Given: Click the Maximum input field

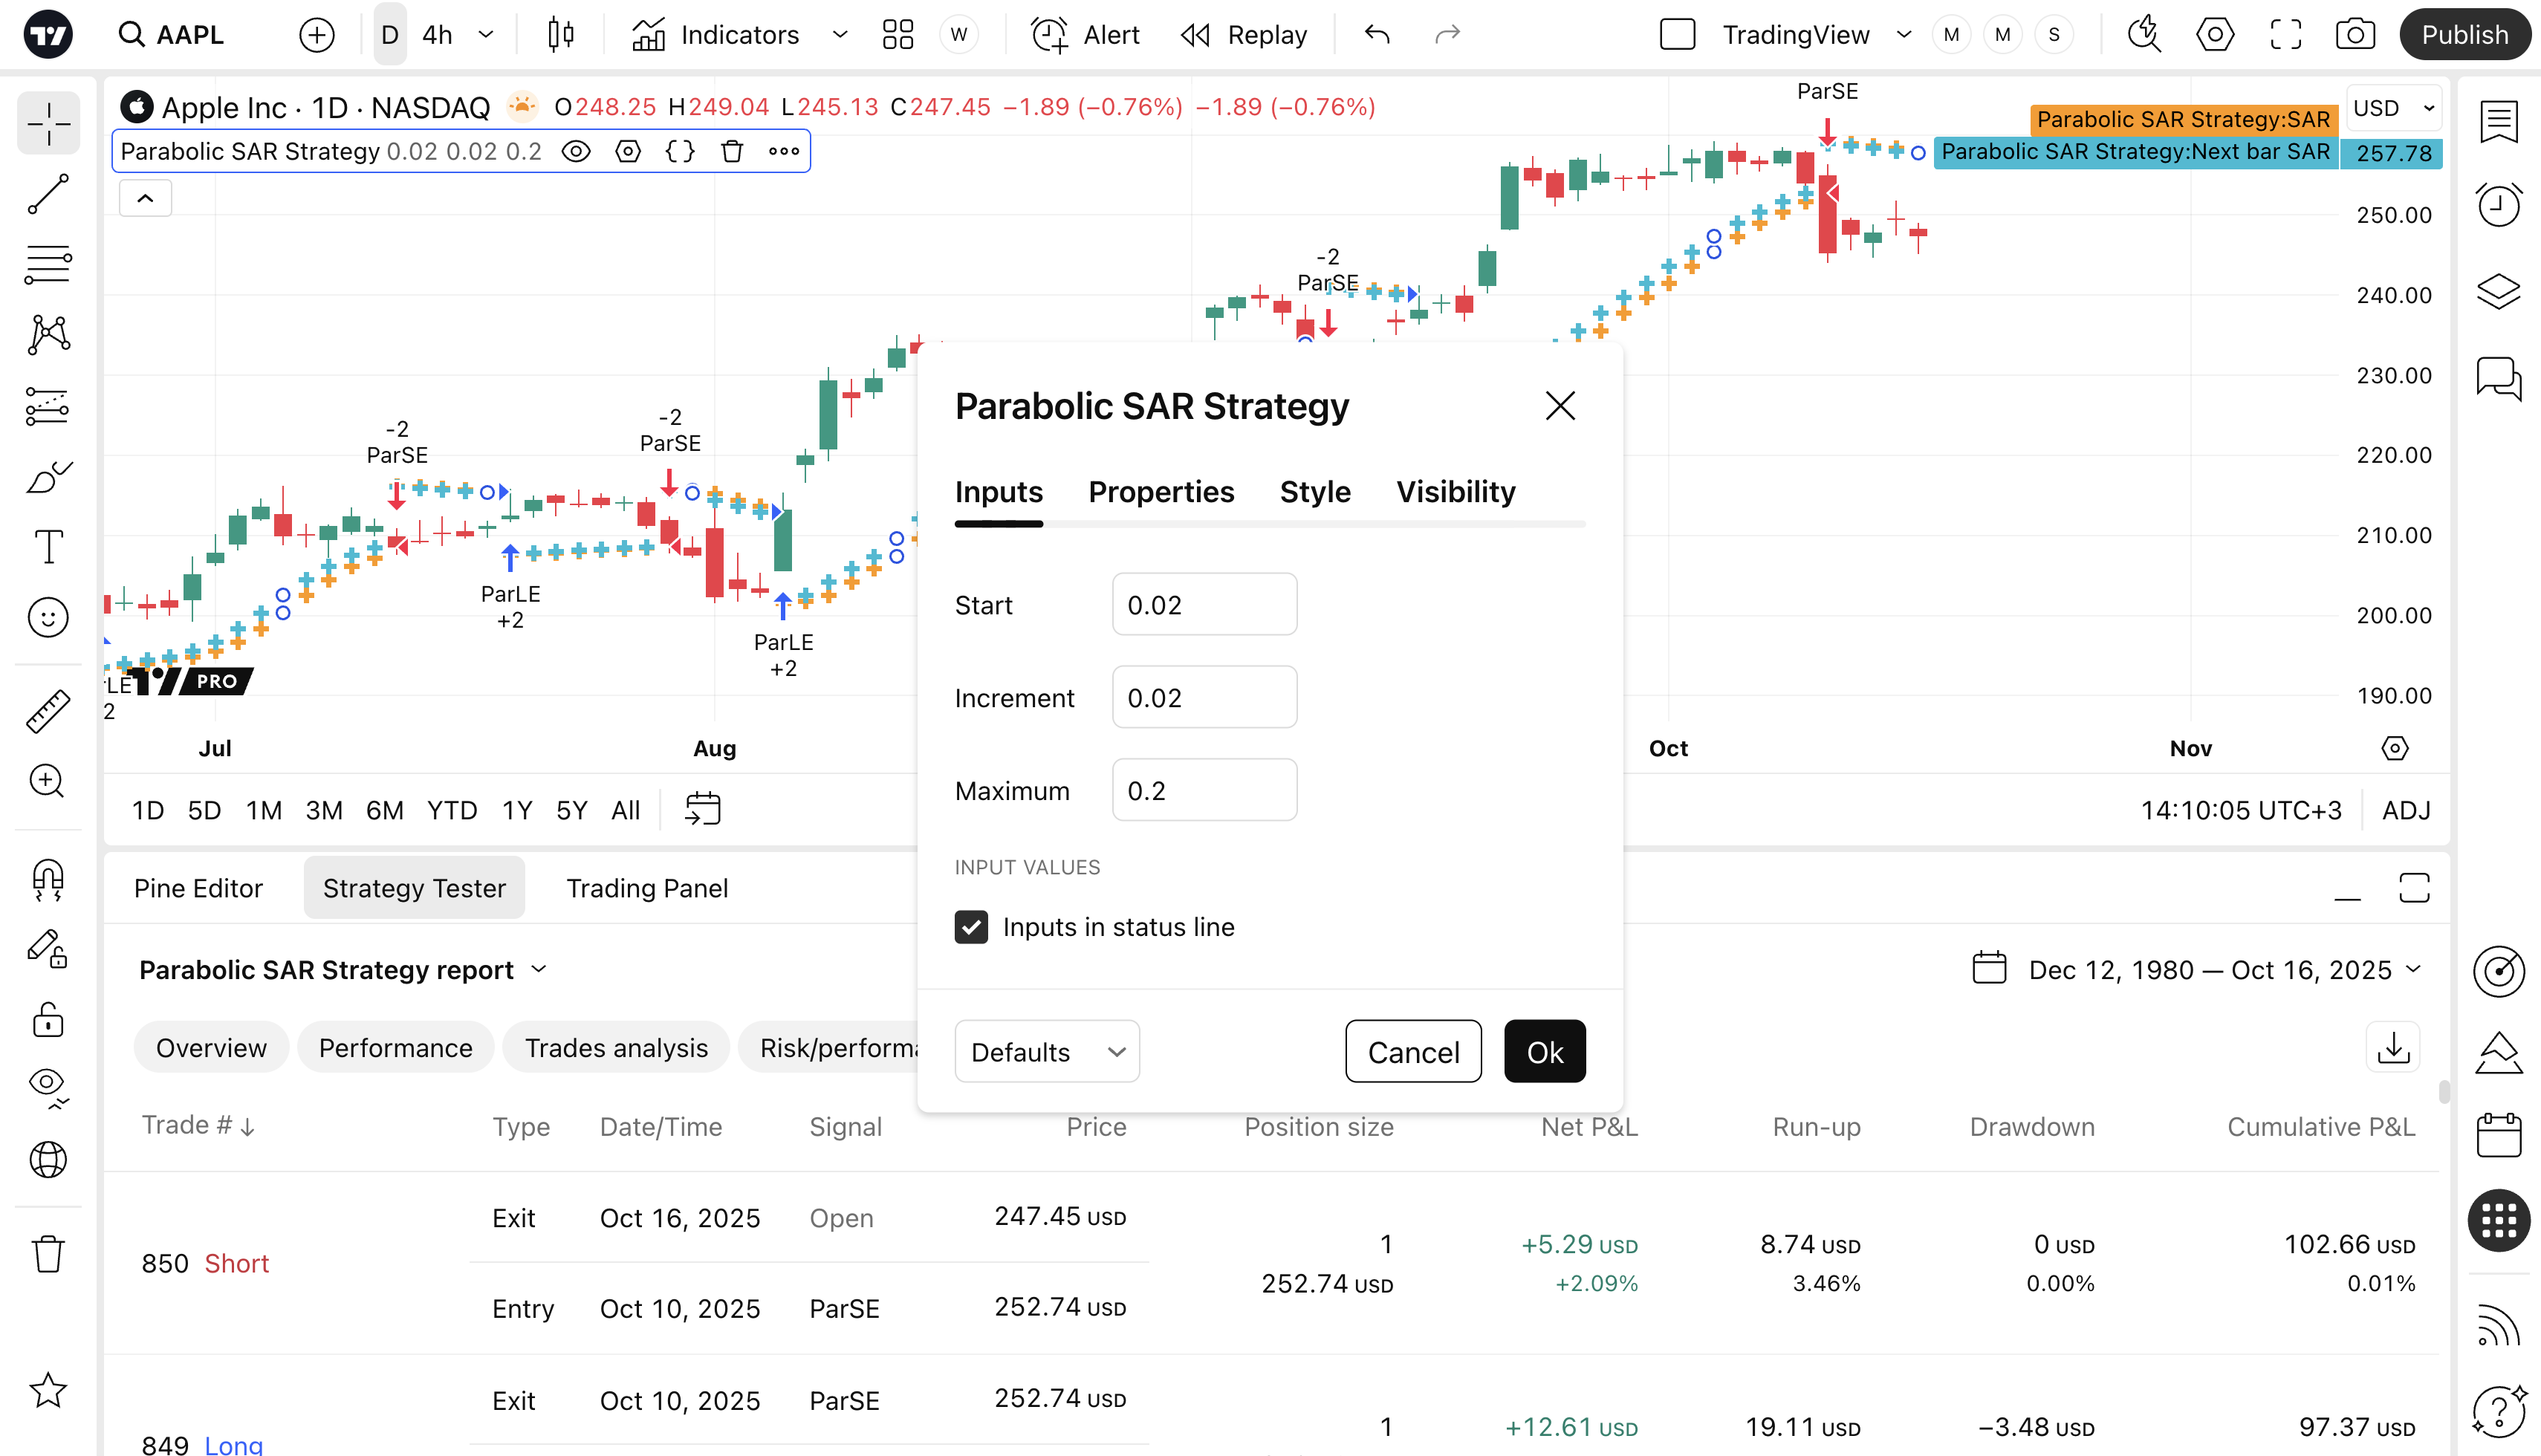Looking at the screenshot, I should pyautogui.click(x=1204, y=791).
